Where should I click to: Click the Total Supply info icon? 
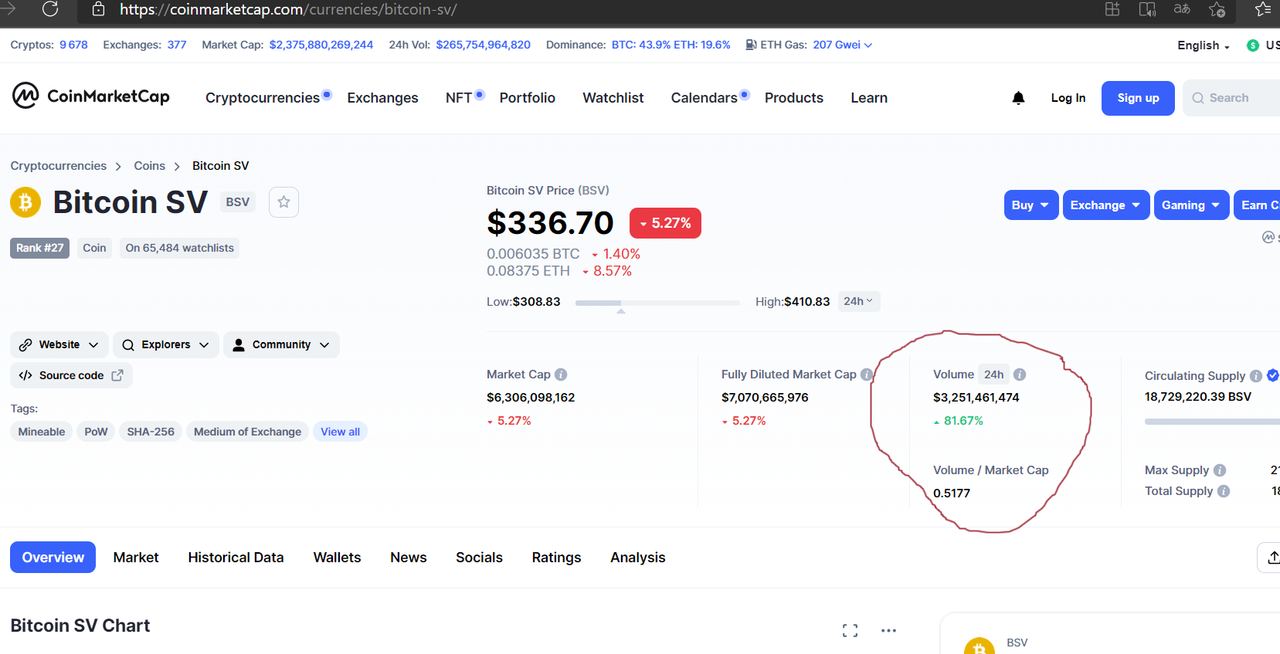click(1224, 491)
